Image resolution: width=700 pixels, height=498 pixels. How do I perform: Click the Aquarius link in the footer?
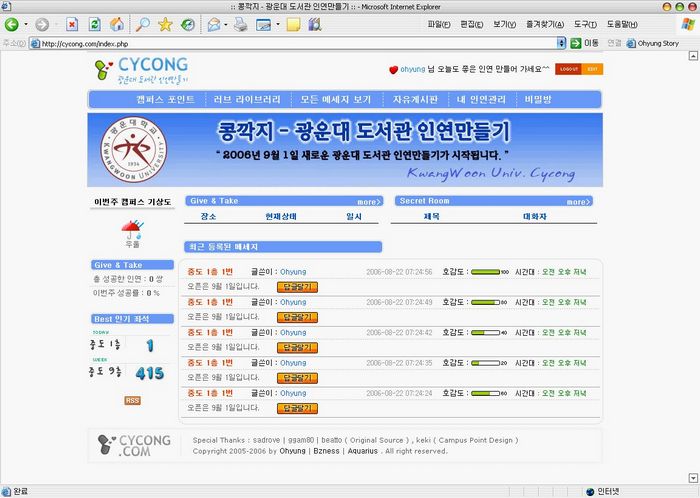(362, 451)
